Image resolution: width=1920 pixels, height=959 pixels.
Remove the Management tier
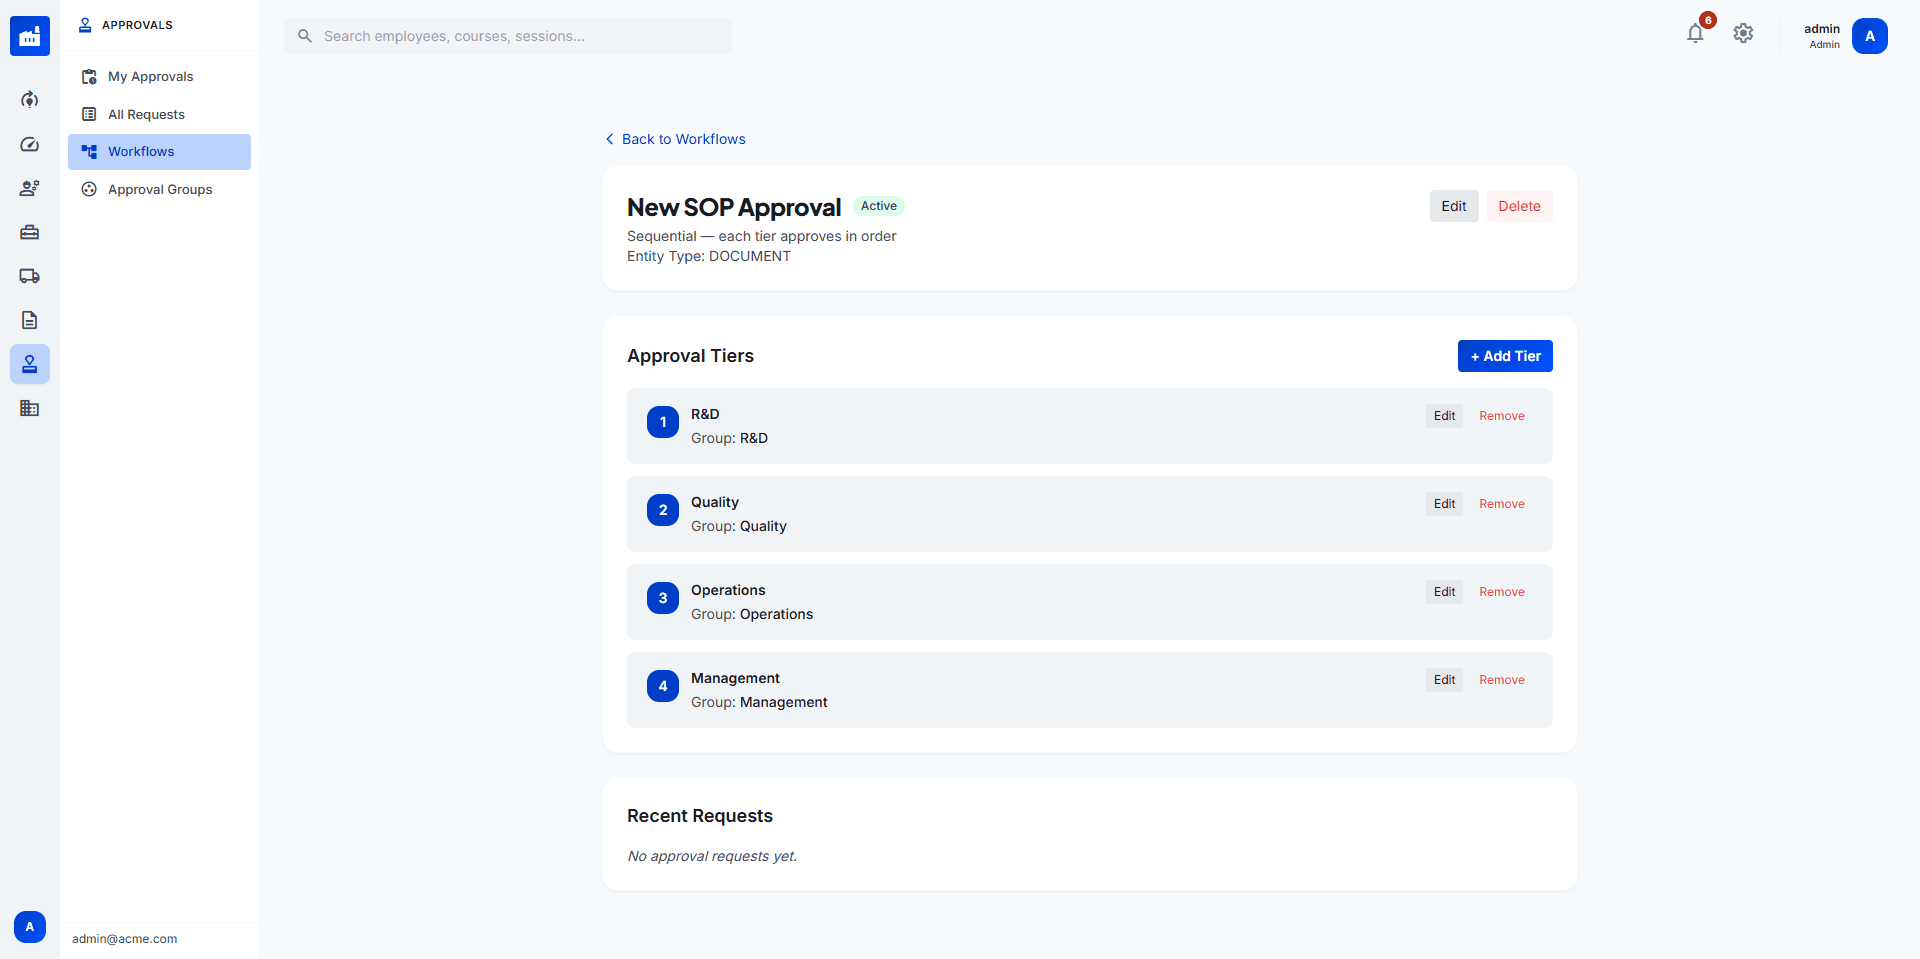click(x=1502, y=680)
